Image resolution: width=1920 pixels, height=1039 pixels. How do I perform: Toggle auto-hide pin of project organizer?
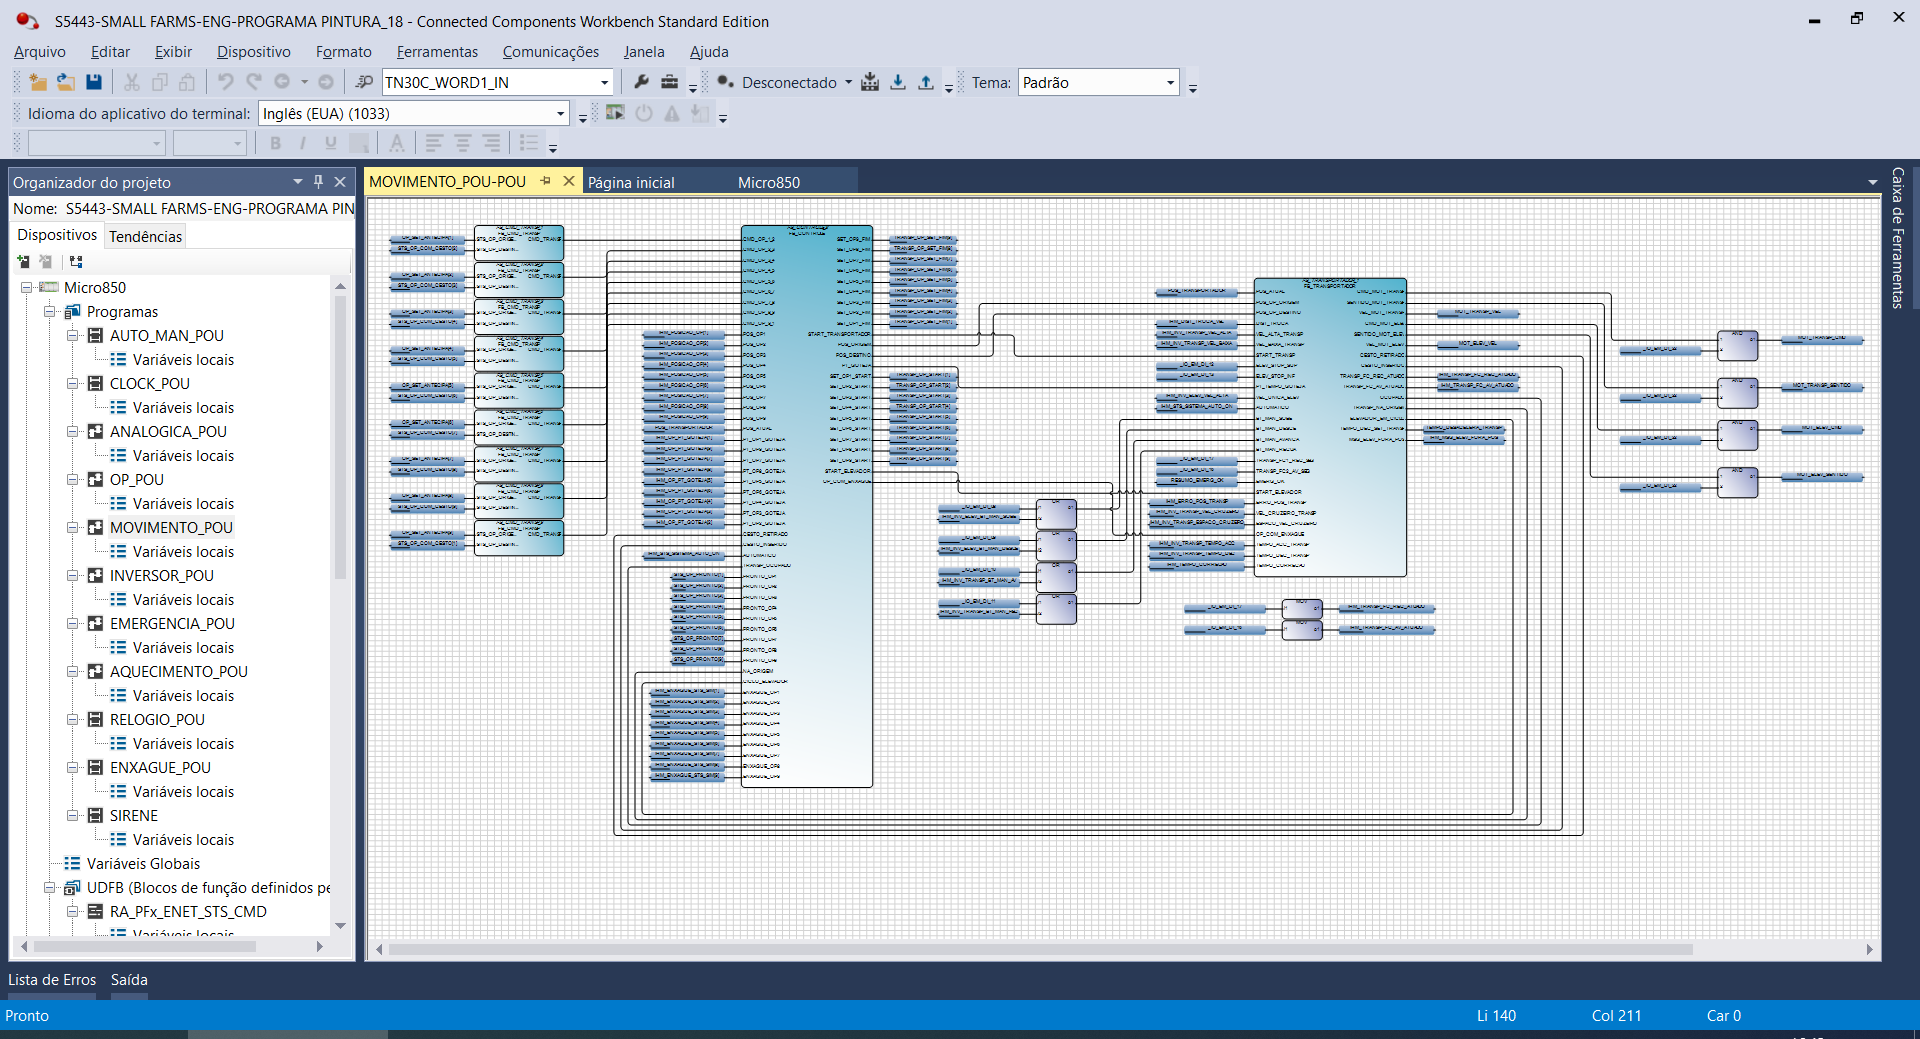coord(318,182)
